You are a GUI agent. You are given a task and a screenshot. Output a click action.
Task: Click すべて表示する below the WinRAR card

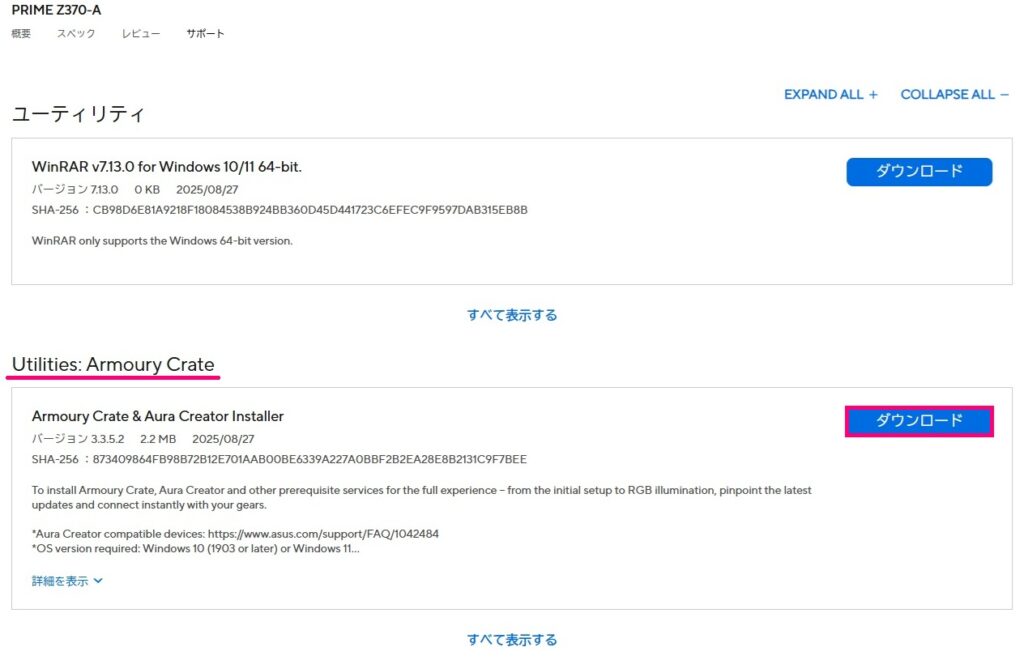pyautogui.click(x=511, y=315)
